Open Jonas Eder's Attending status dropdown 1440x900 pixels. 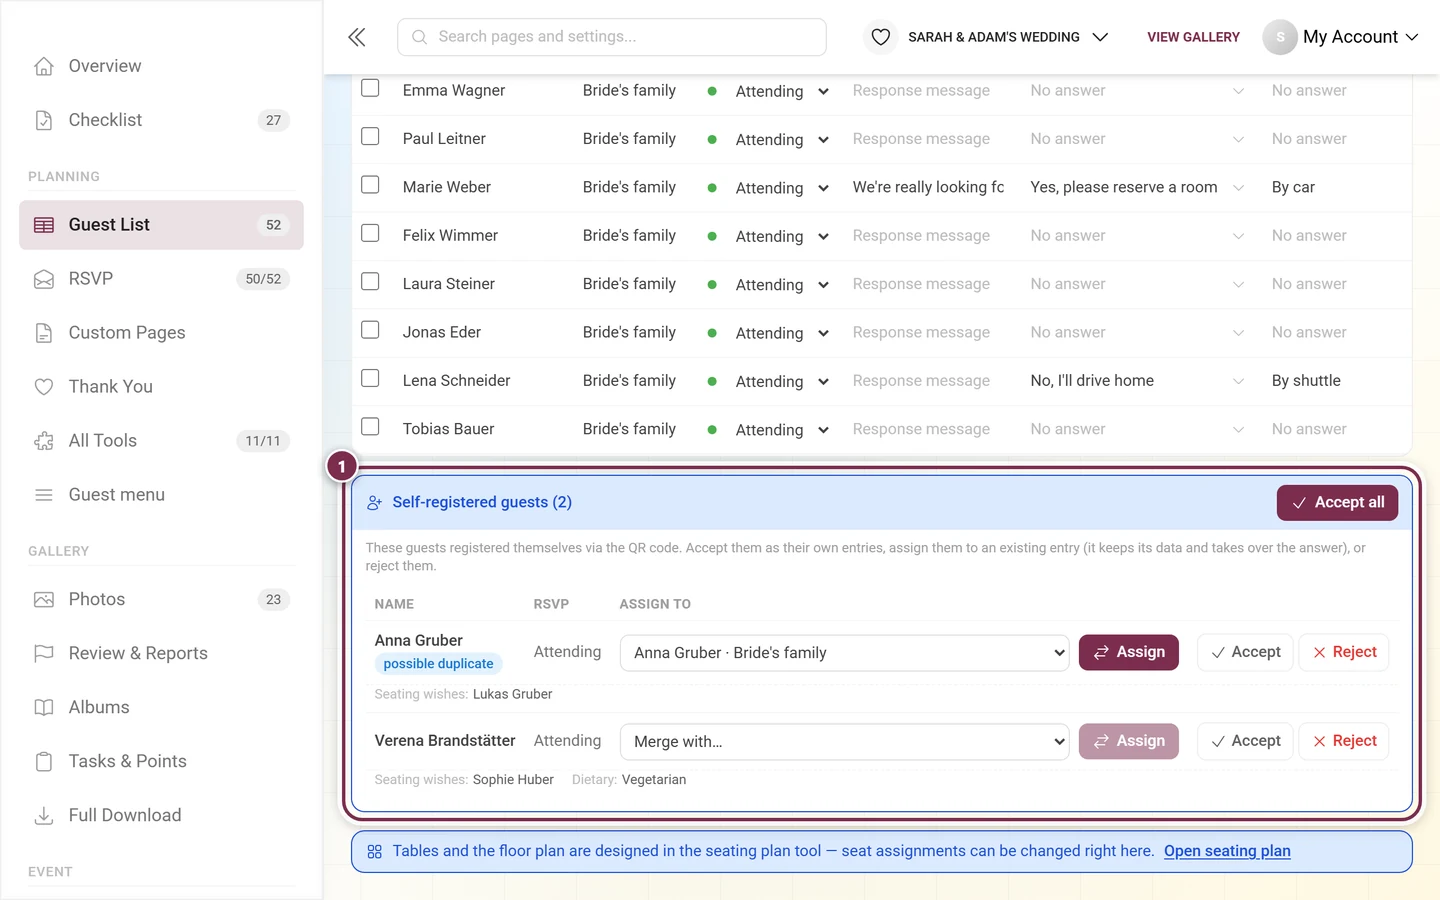point(782,333)
